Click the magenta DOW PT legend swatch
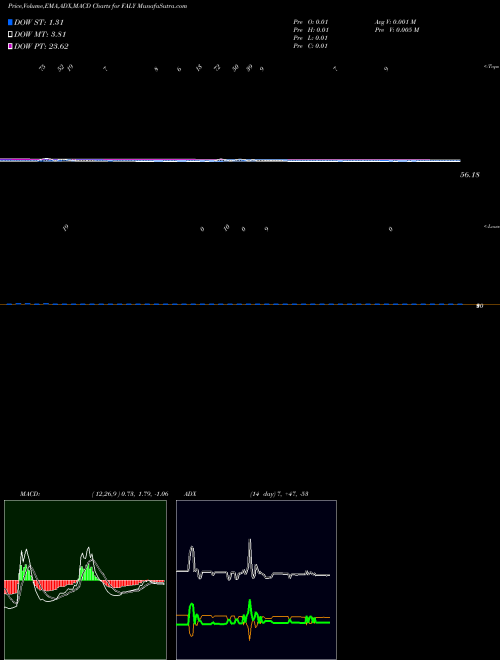 (10, 46)
